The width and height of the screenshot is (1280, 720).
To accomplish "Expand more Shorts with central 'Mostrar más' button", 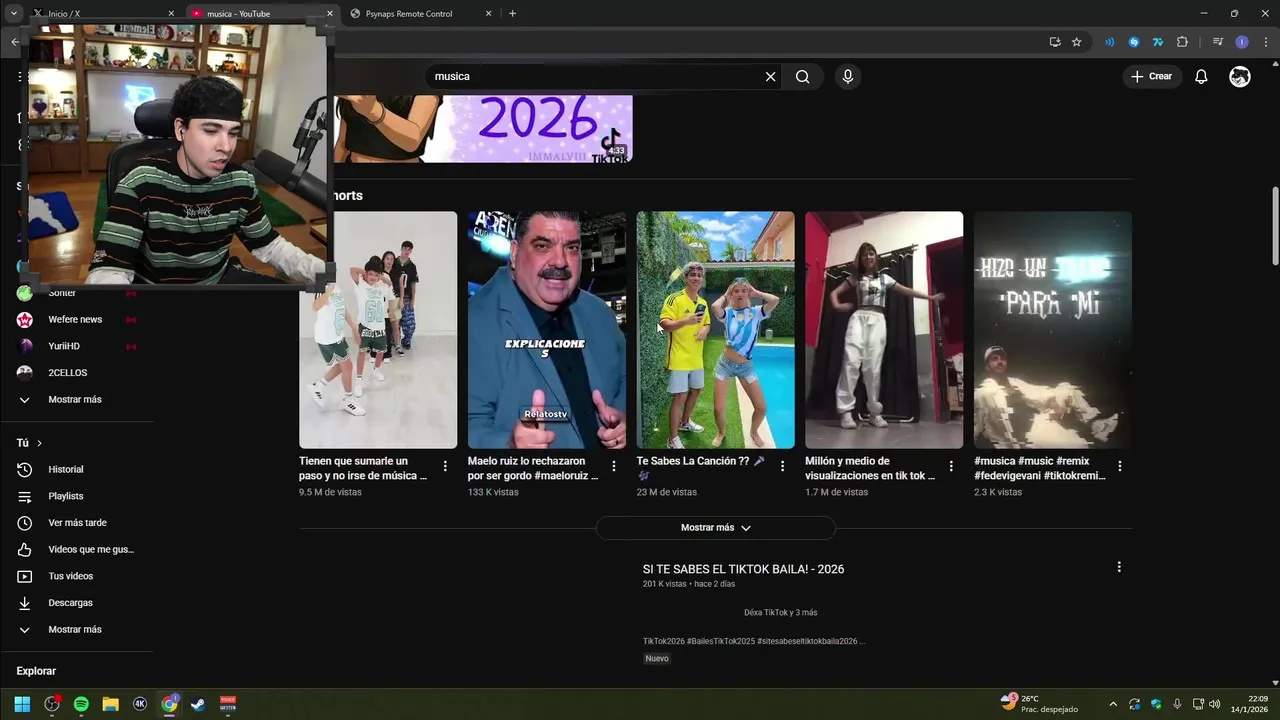I will (x=716, y=528).
